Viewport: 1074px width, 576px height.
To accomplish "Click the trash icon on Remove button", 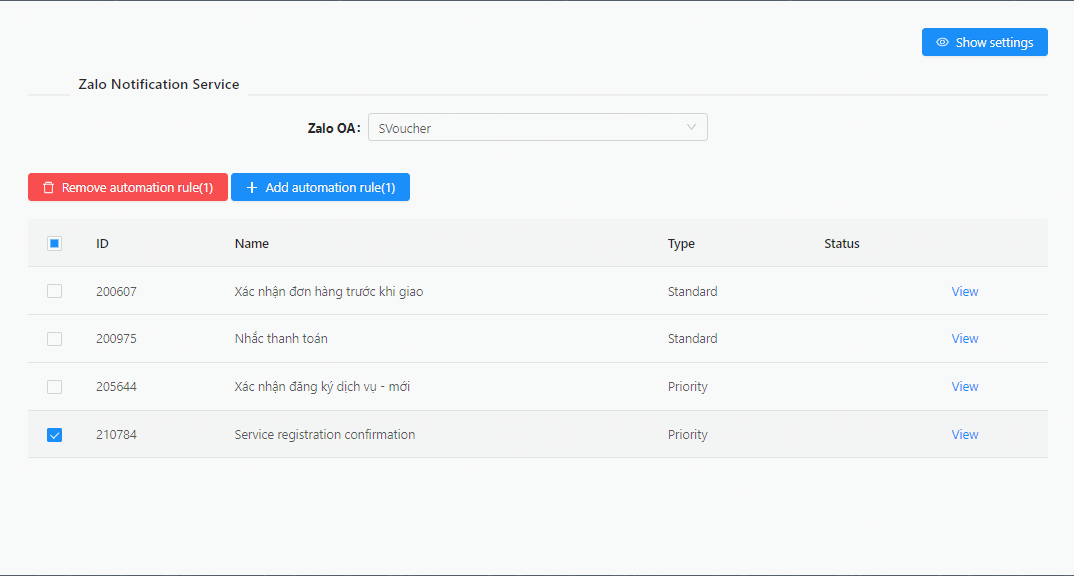I will (x=48, y=188).
